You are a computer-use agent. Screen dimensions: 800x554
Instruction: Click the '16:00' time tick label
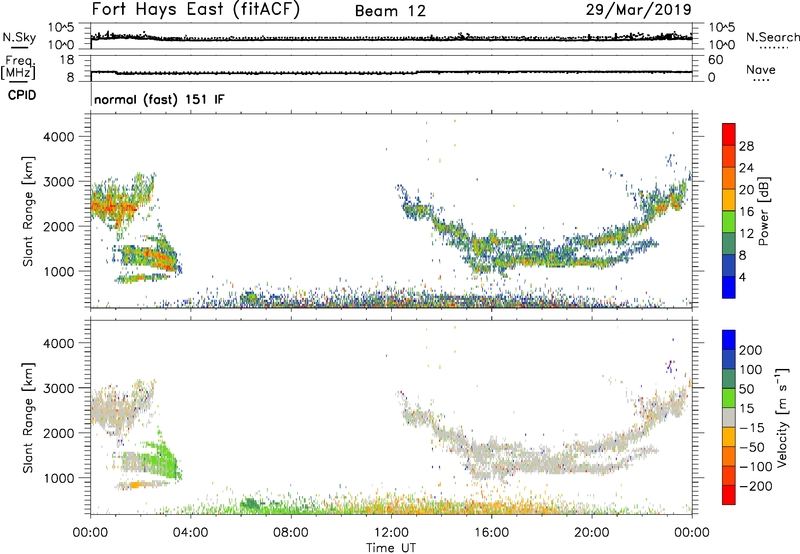(x=491, y=533)
